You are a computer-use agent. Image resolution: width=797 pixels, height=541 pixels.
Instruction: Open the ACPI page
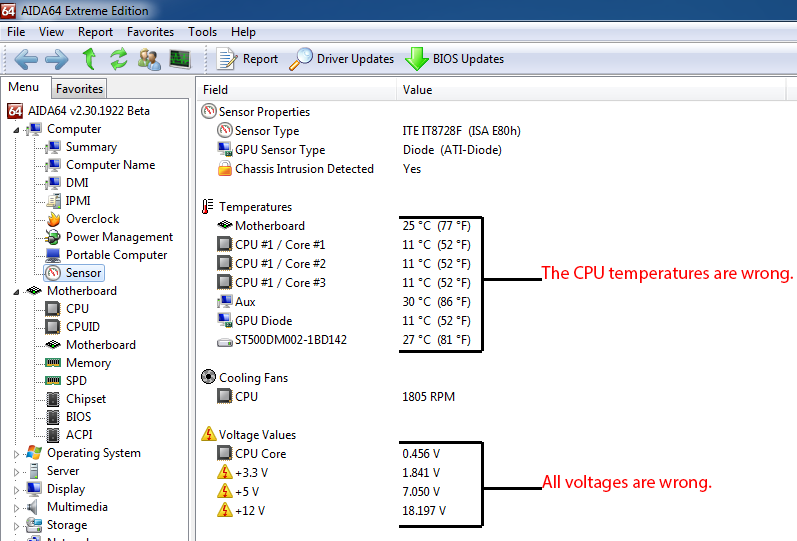coord(69,435)
